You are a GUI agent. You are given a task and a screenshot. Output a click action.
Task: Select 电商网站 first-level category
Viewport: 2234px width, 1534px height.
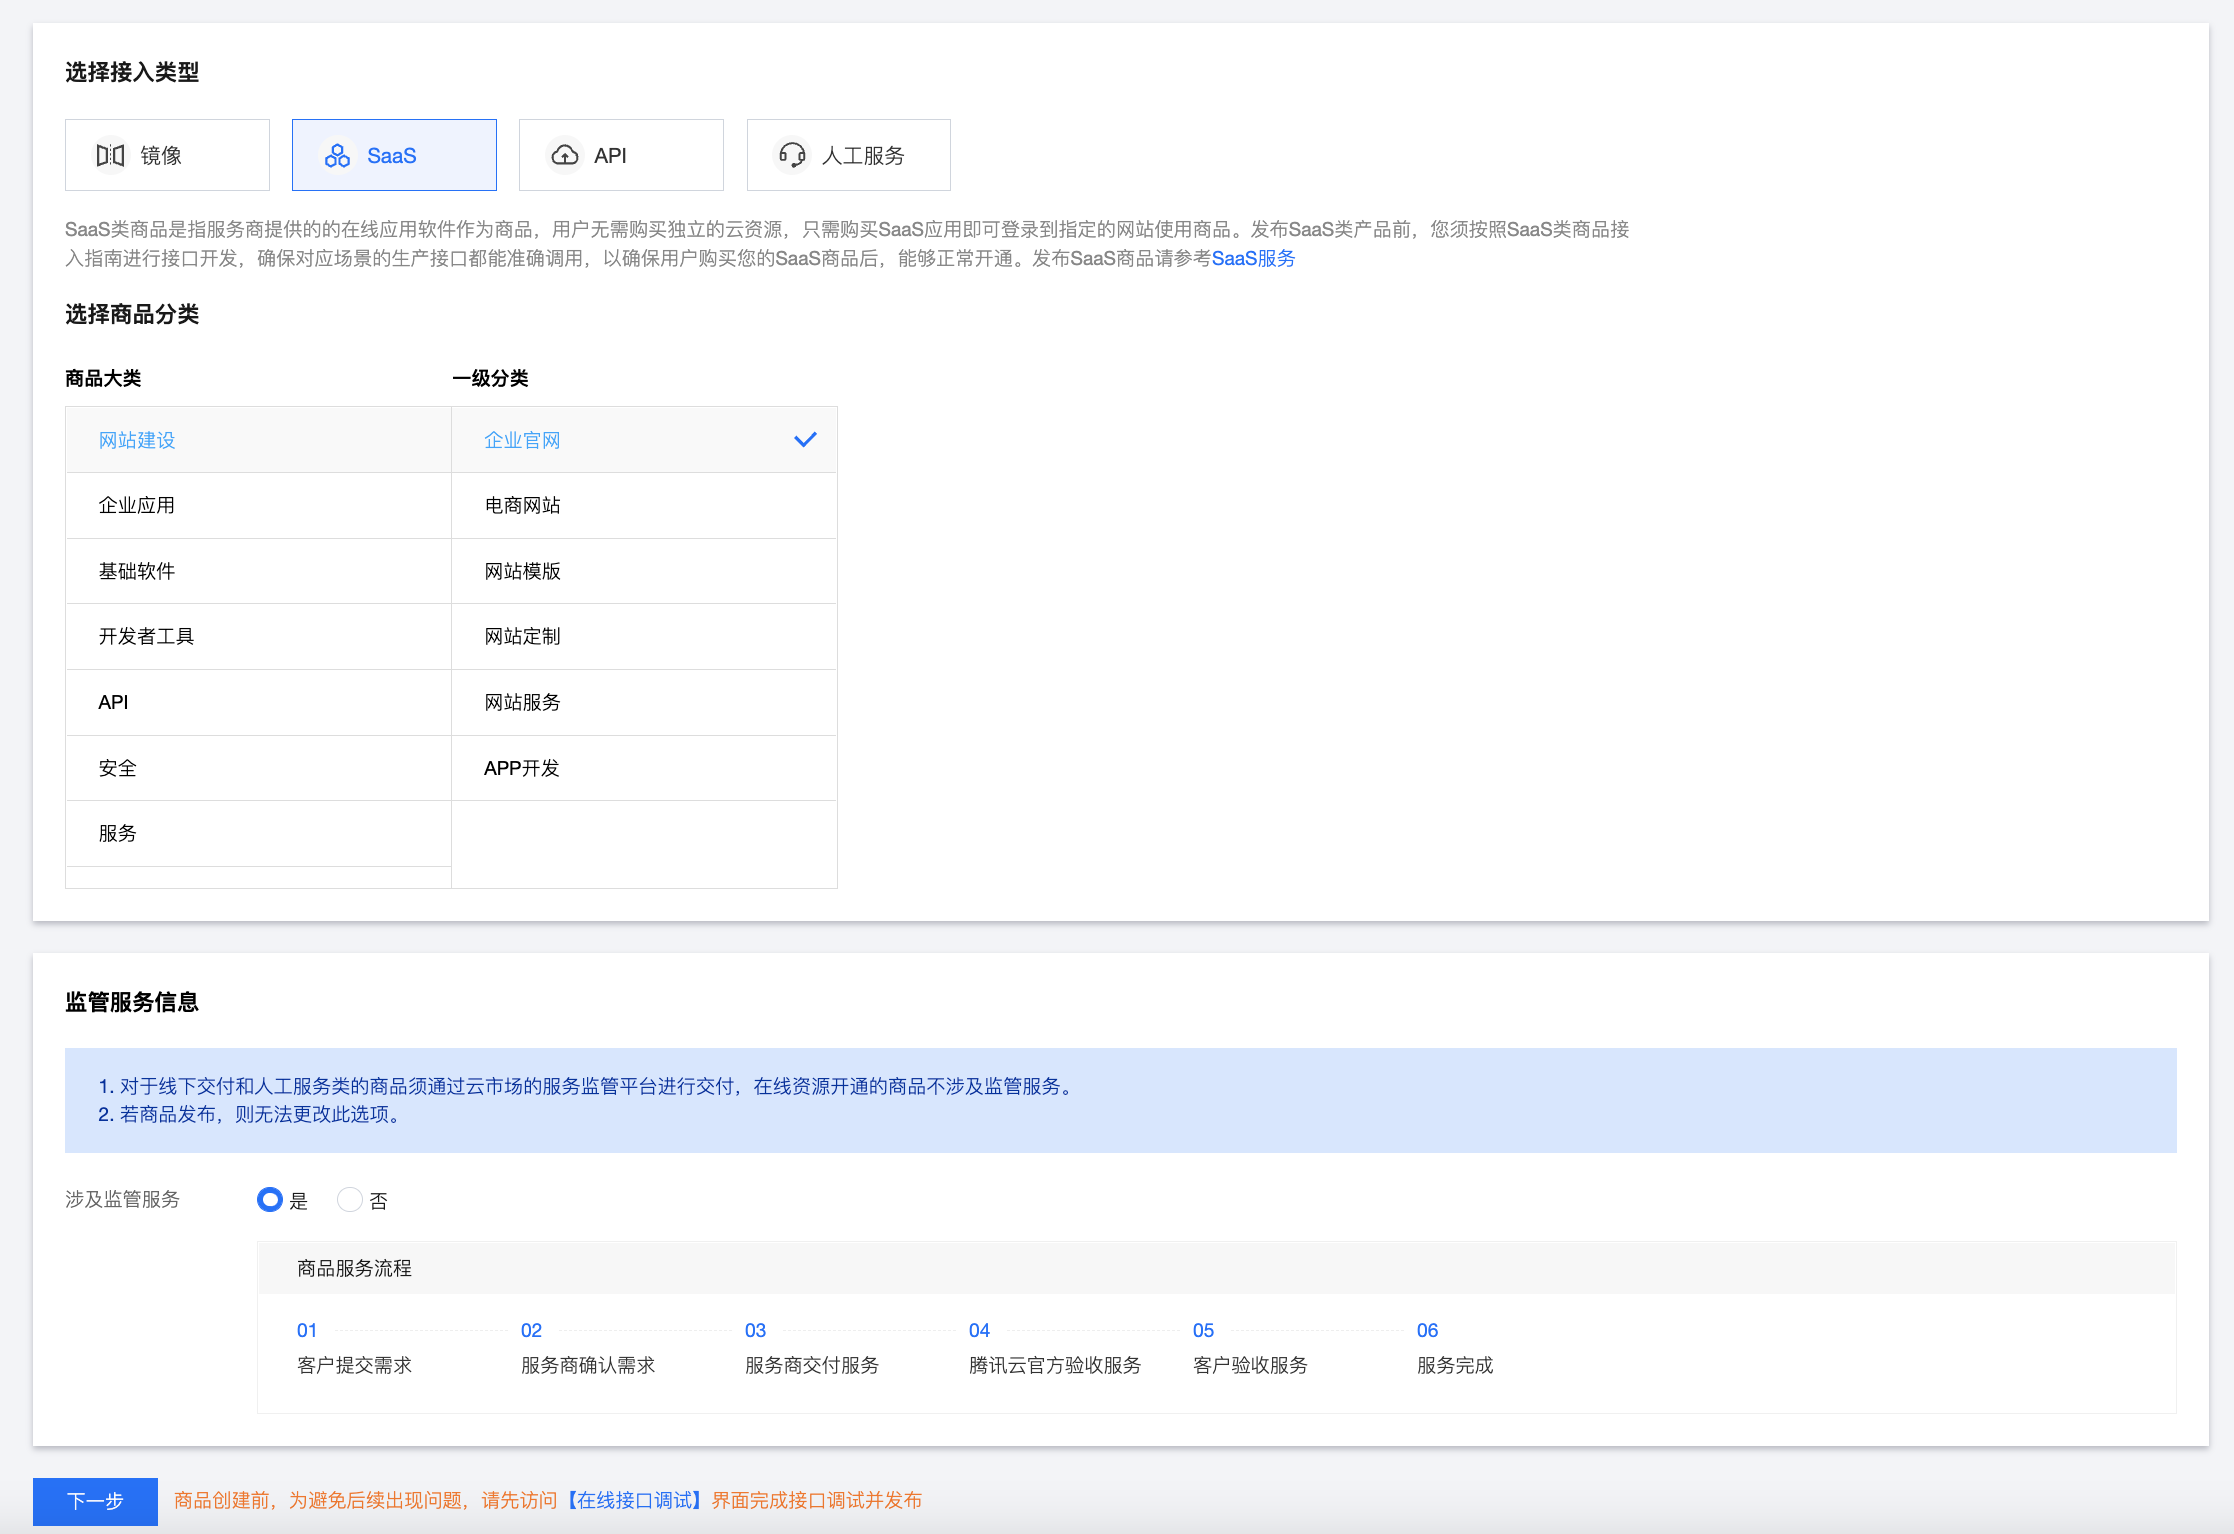pos(644,505)
